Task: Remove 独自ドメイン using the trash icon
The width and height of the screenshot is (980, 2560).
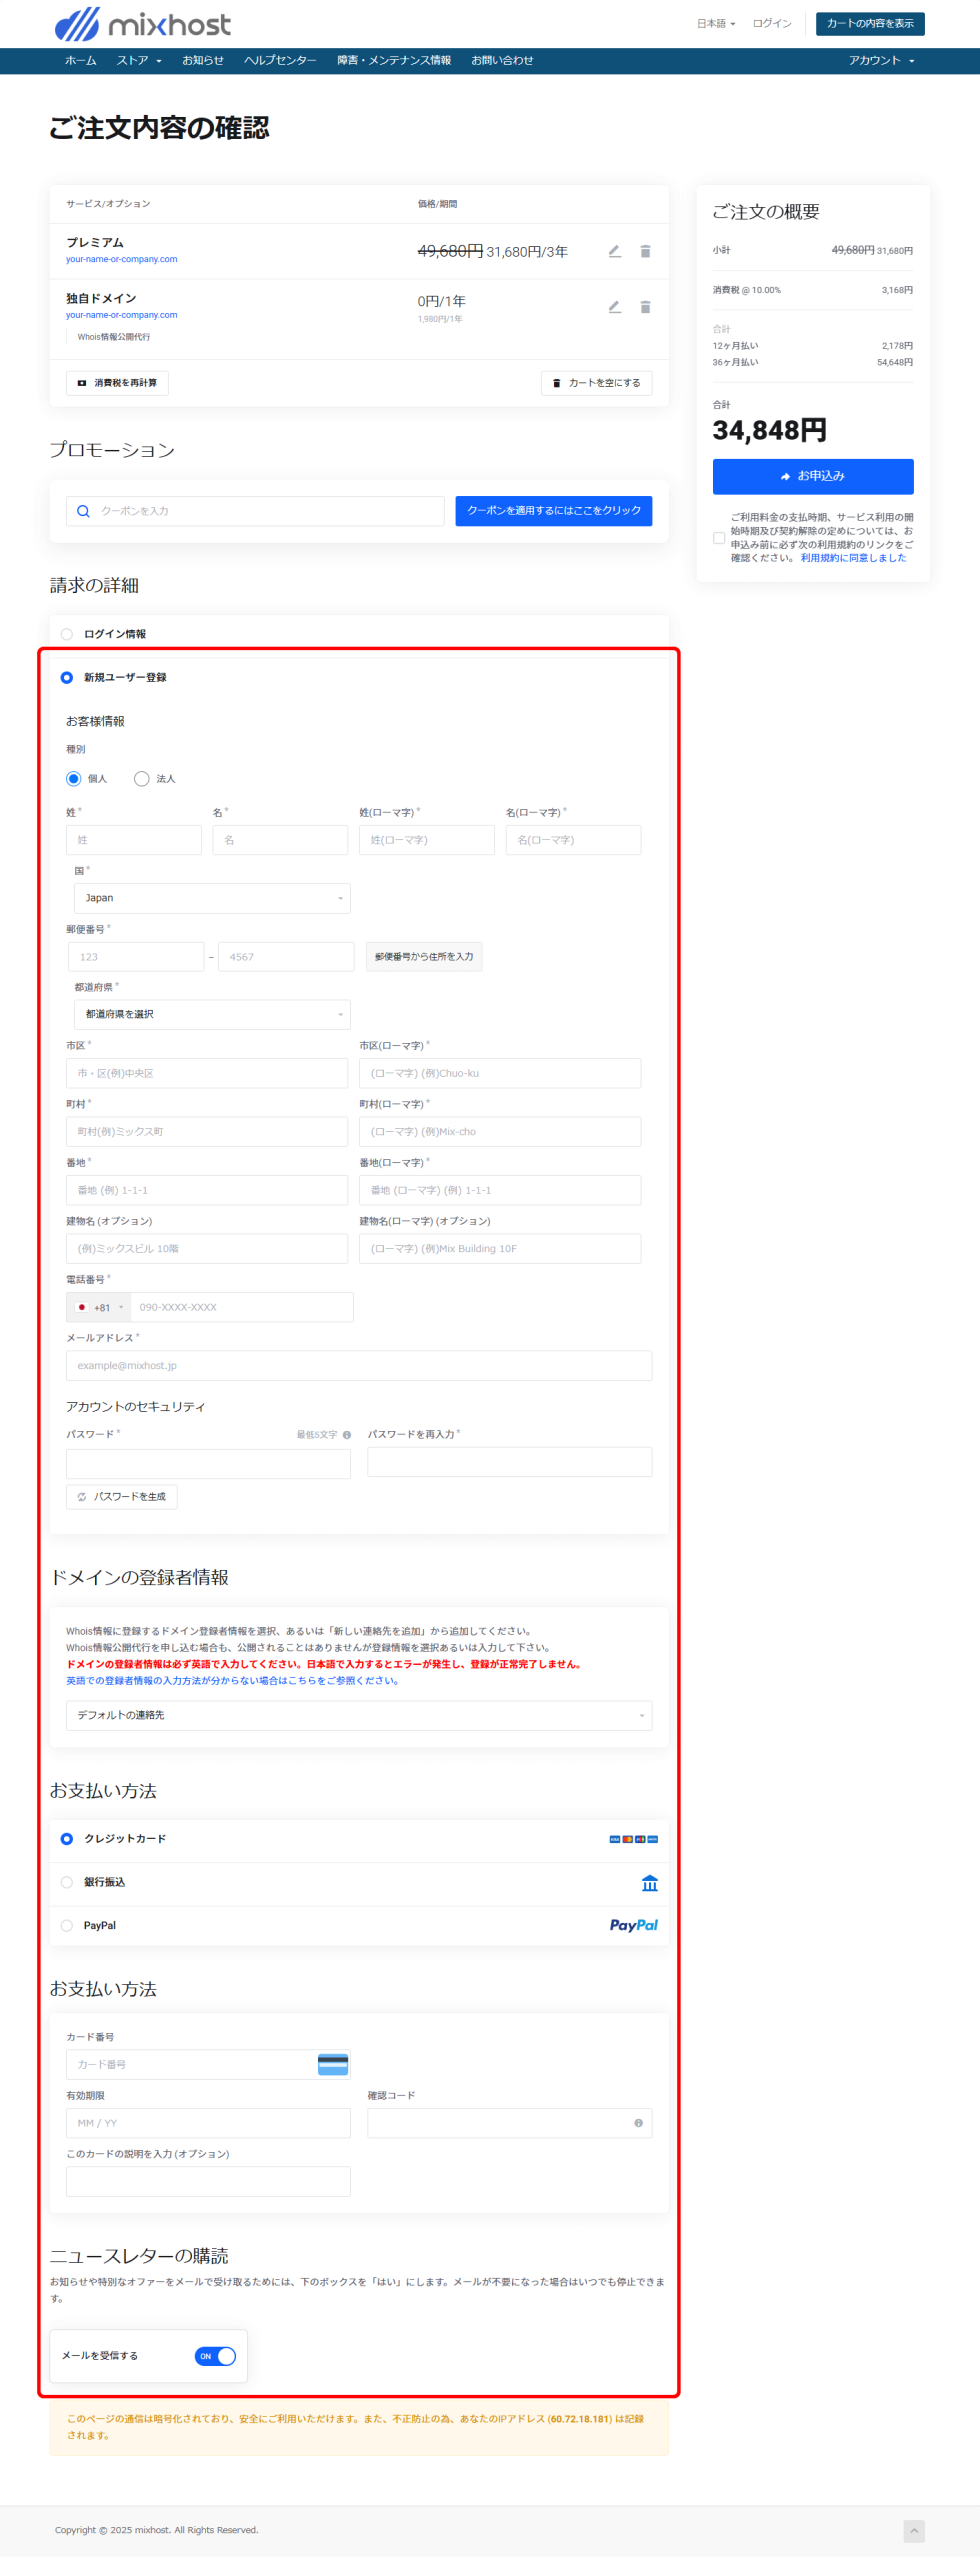Action: [x=645, y=307]
